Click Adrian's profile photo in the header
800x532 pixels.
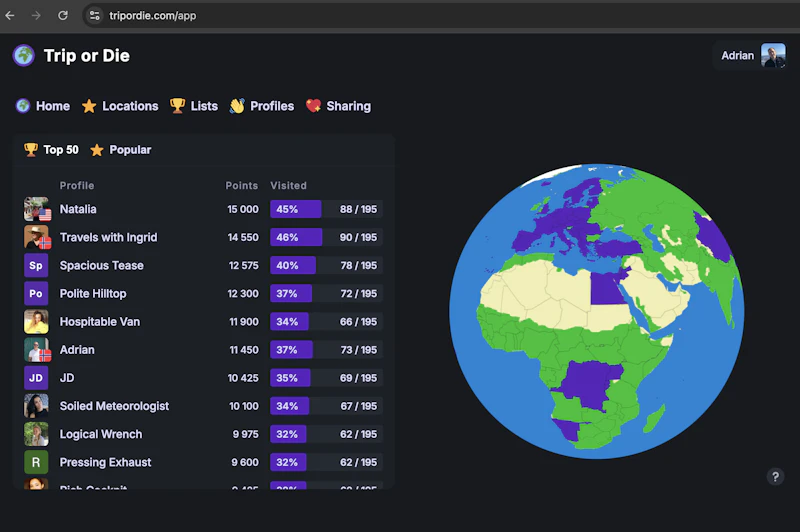click(x=773, y=56)
